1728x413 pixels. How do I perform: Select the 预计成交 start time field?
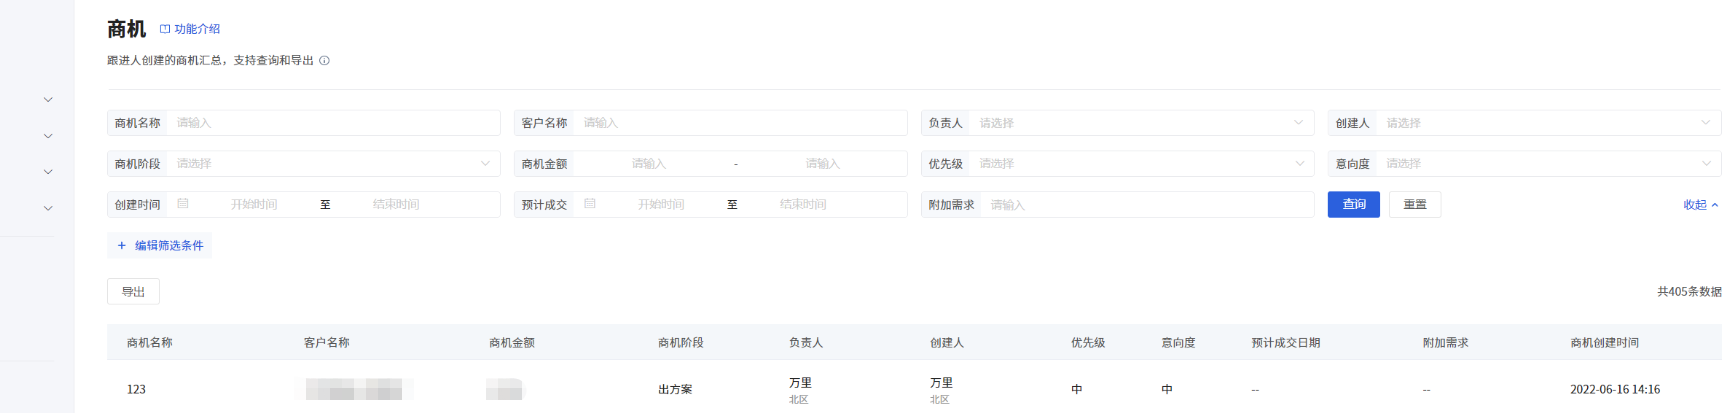(661, 204)
